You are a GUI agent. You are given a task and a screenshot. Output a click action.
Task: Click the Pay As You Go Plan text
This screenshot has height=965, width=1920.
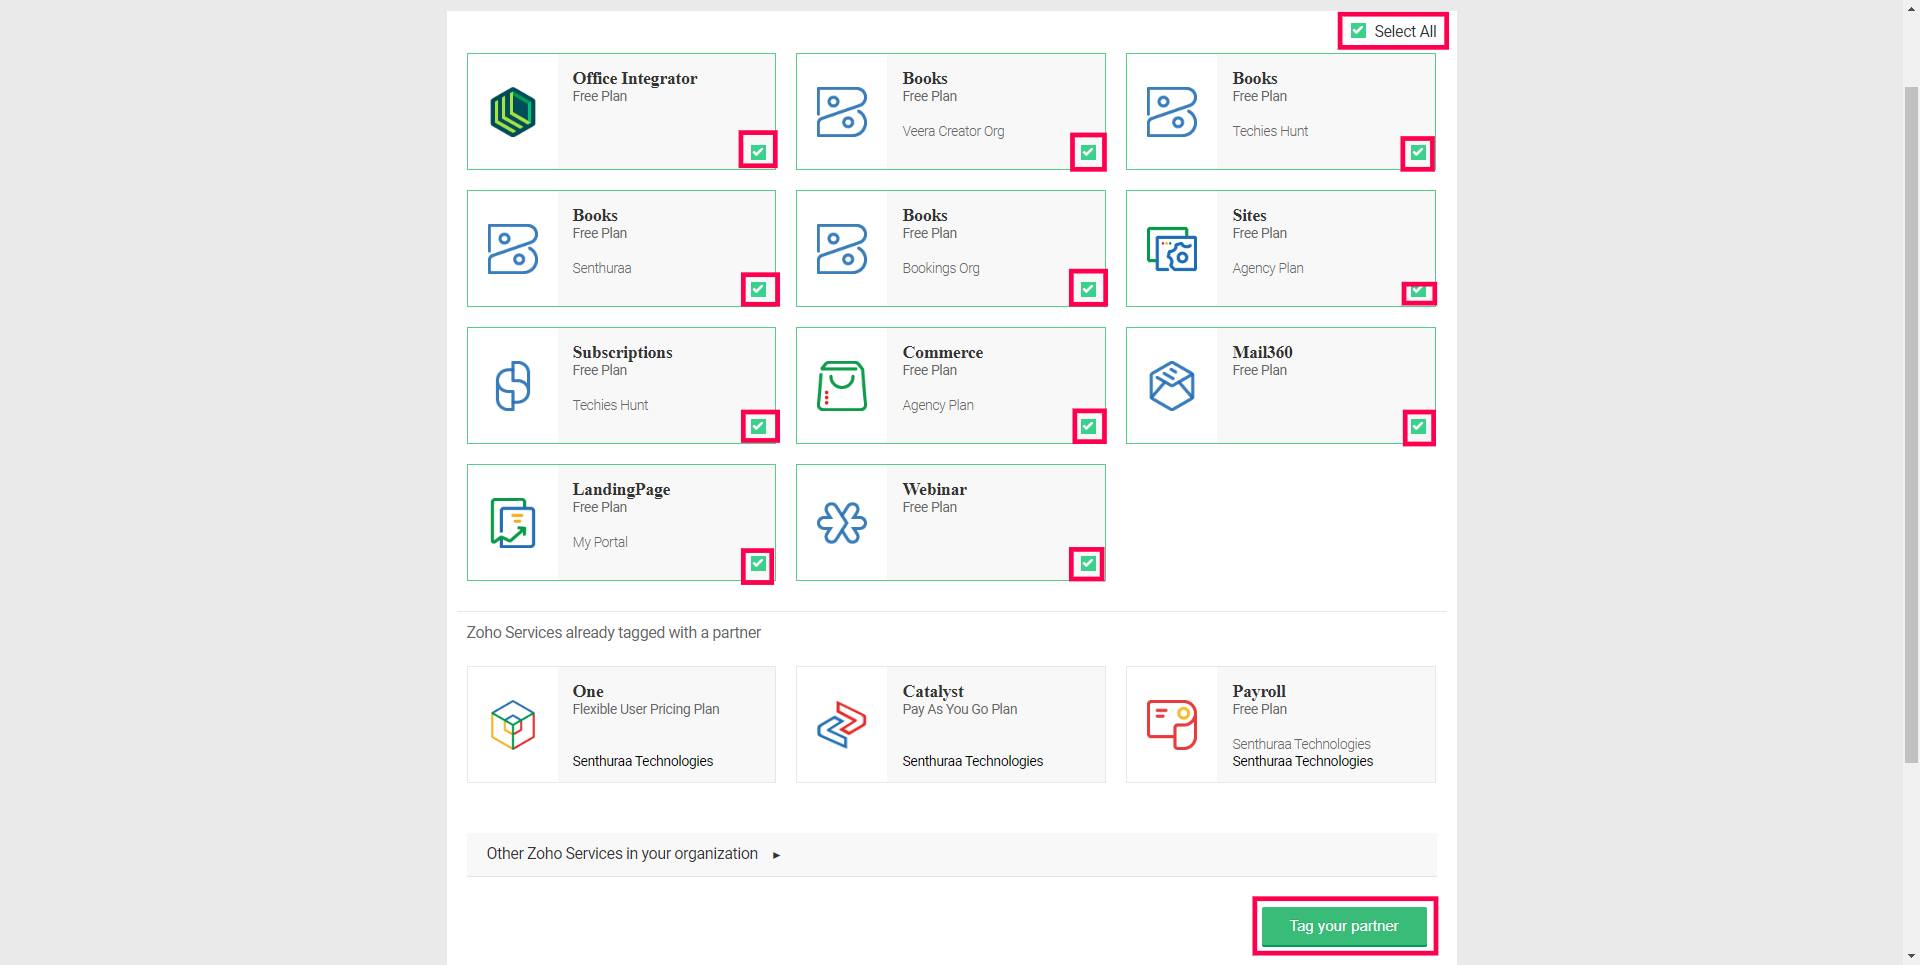point(960,709)
